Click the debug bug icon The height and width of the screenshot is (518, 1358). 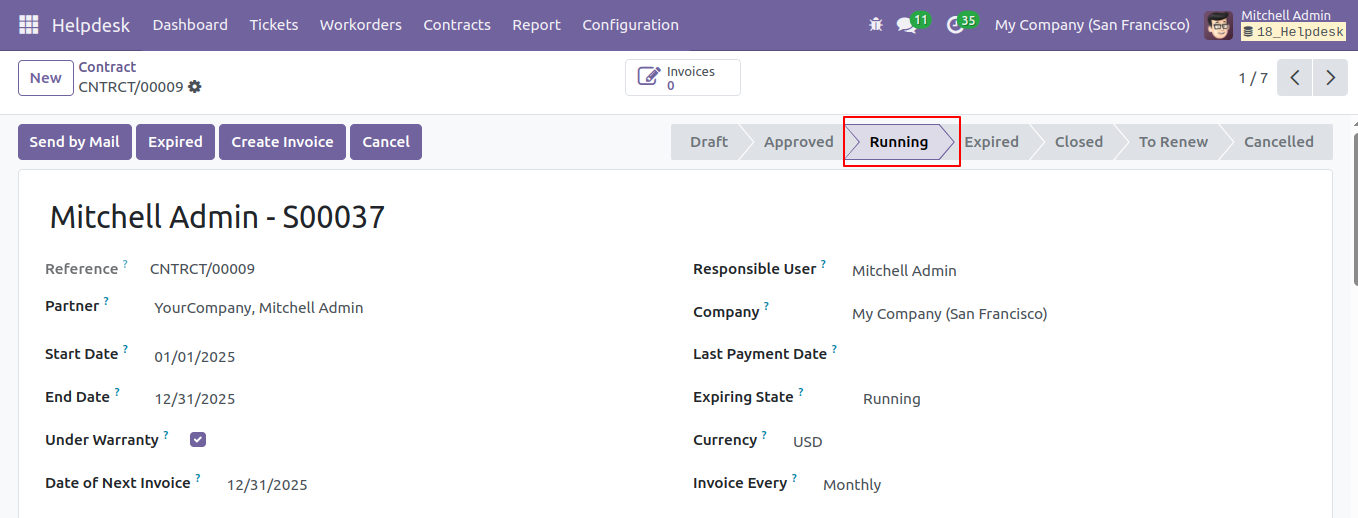click(876, 25)
